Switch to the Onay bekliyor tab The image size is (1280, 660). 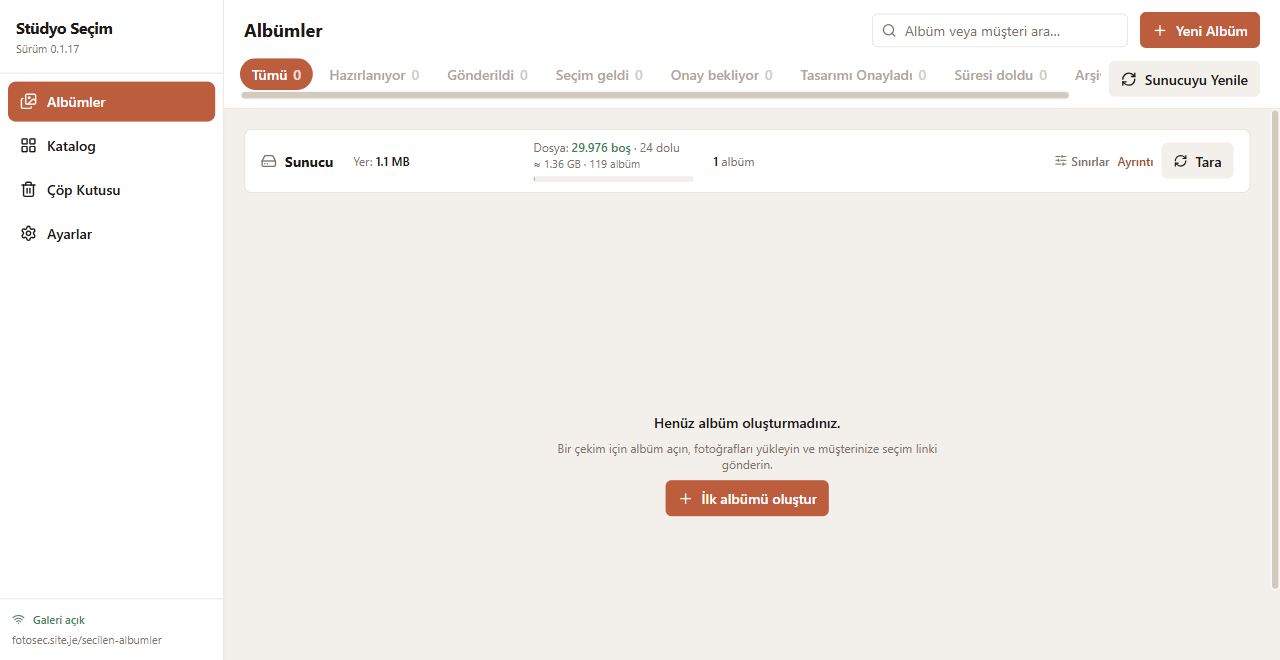click(x=721, y=75)
